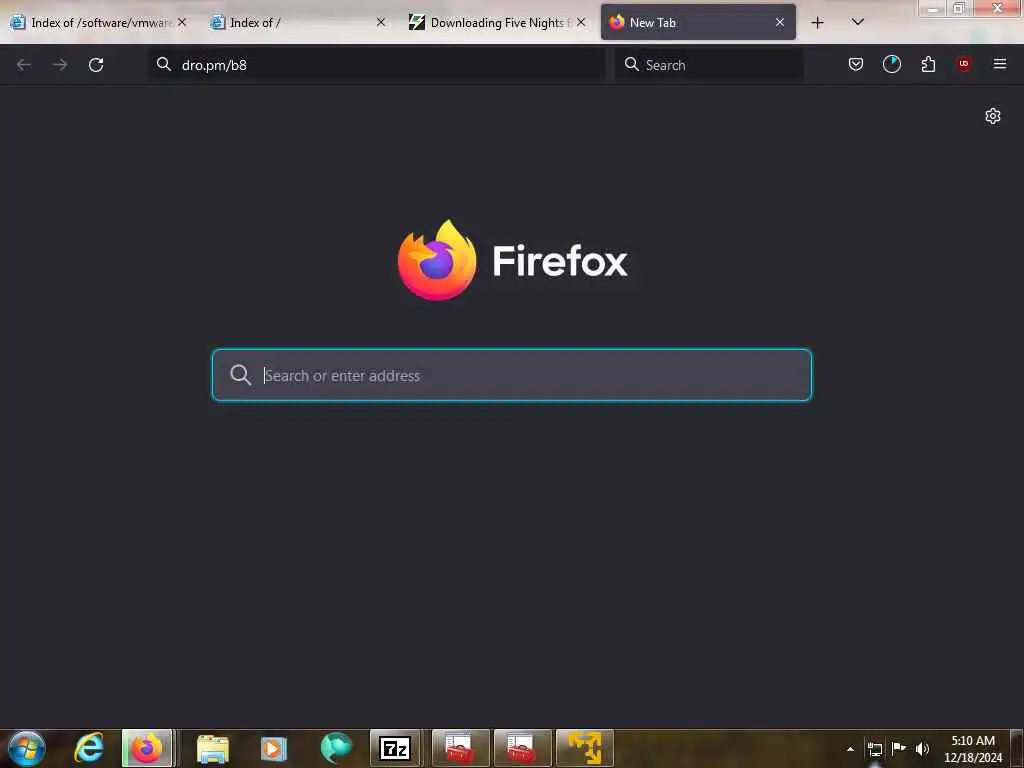Expand the list all tabs chevron
This screenshot has height=768, width=1024.
tap(858, 22)
